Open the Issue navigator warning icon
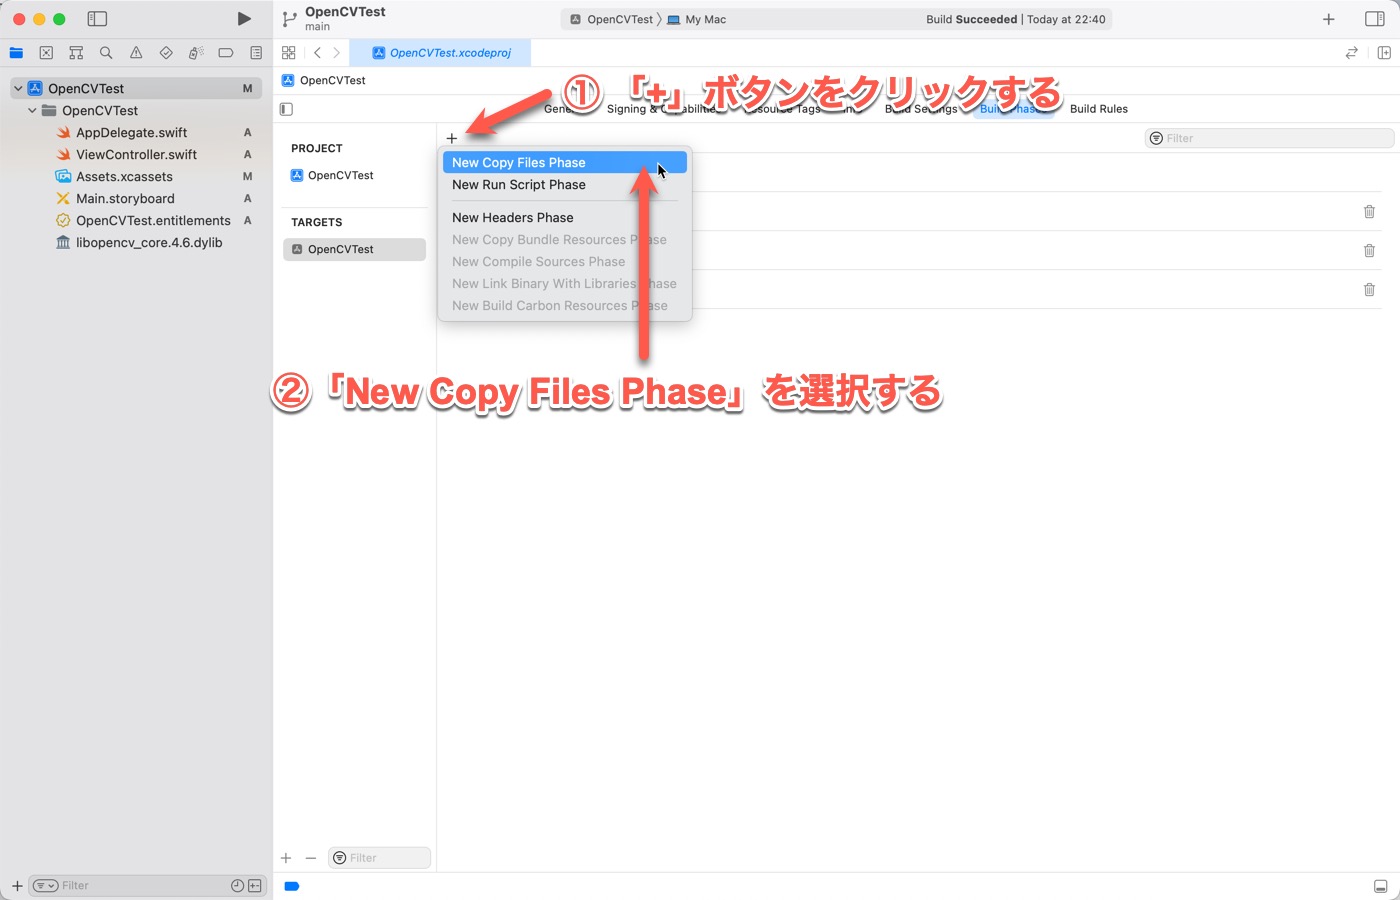This screenshot has width=1400, height=900. pos(136,53)
